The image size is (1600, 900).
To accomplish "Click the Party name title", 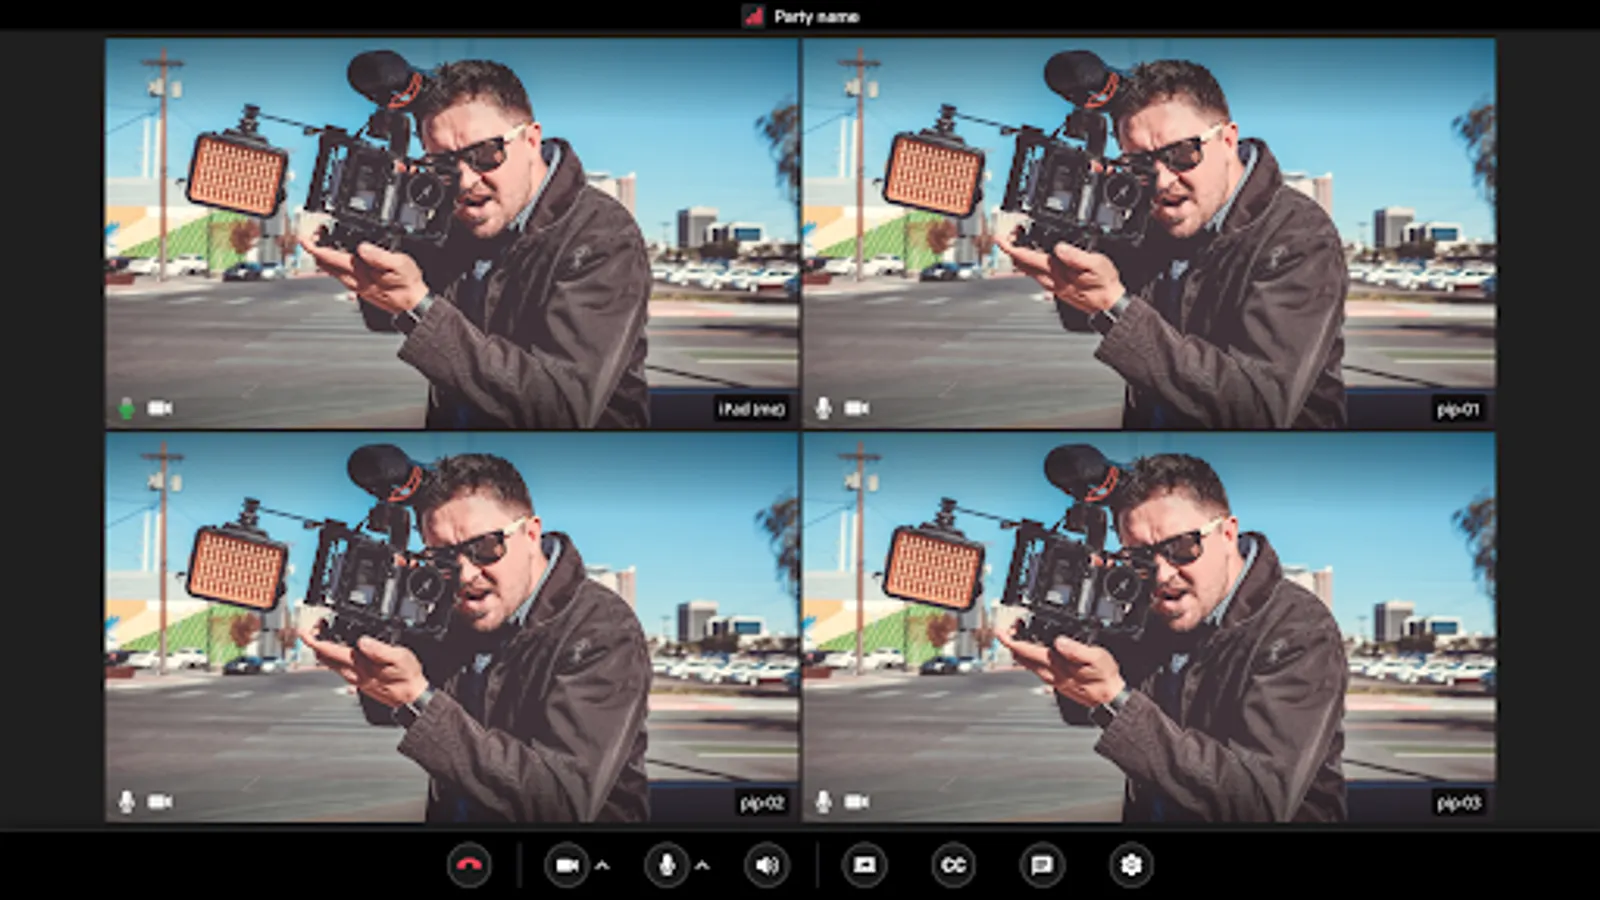I will coord(817,16).
